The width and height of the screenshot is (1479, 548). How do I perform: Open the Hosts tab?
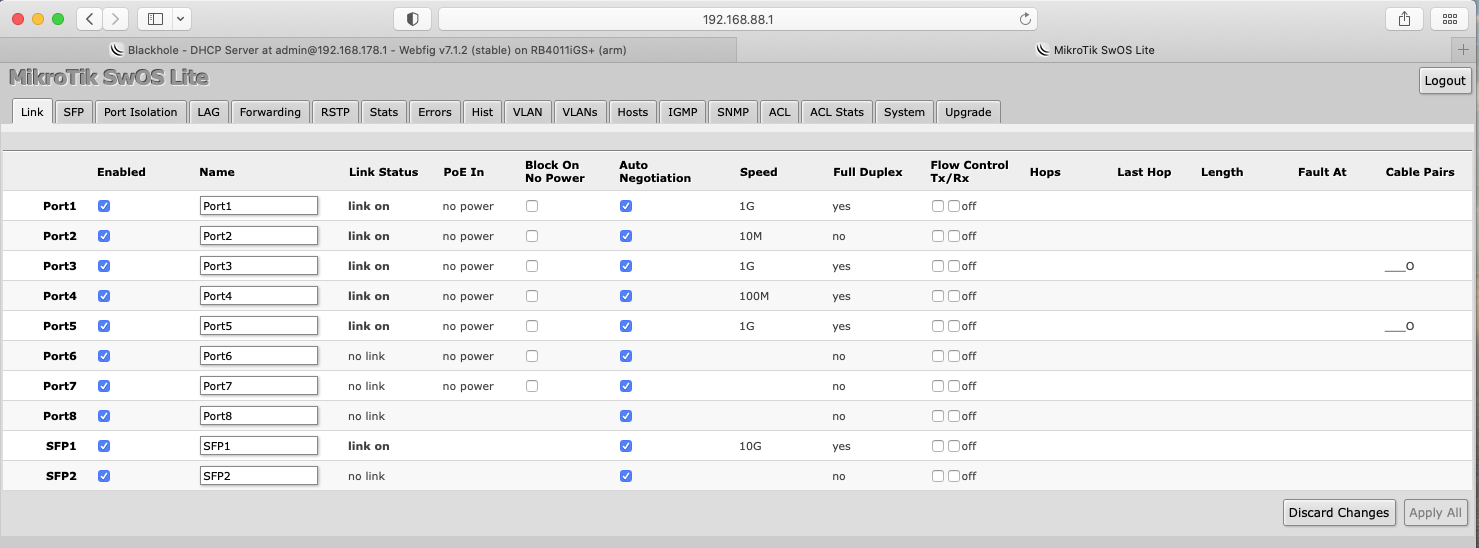[633, 112]
